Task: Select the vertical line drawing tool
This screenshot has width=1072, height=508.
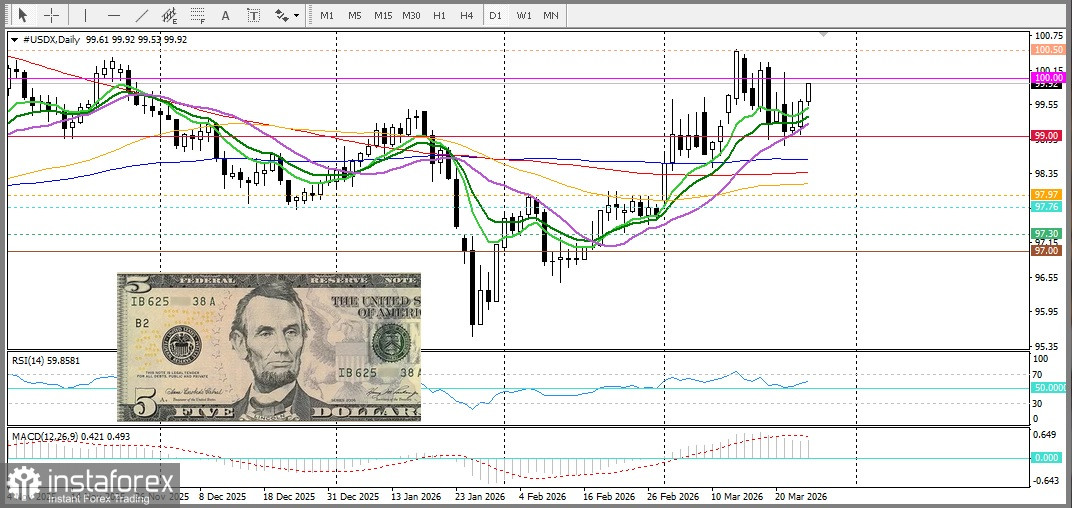Action: click(x=85, y=15)
